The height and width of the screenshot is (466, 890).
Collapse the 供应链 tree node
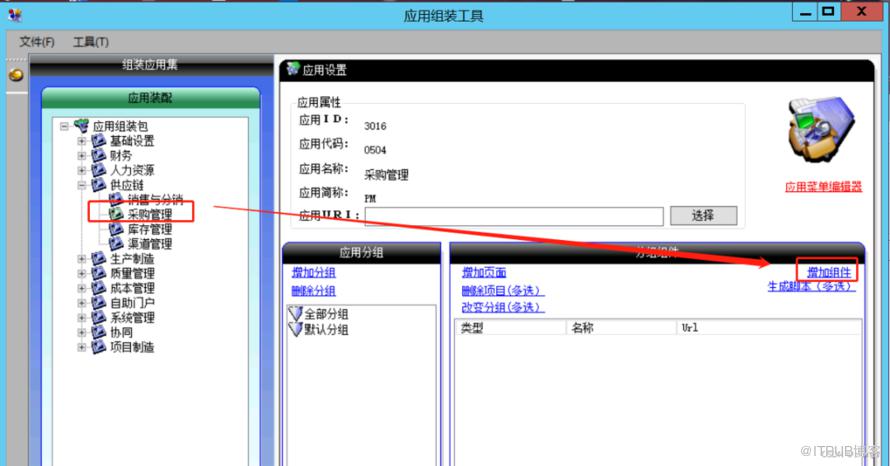click(82, 185)
